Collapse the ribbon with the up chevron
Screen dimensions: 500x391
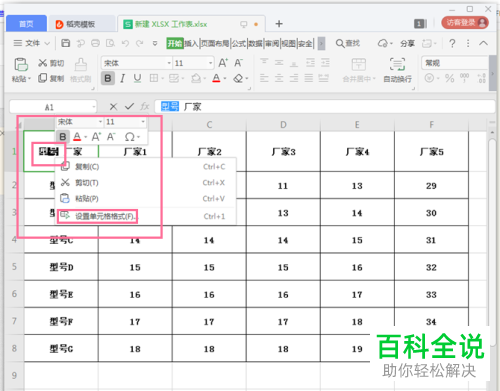[x=483, y=43]
